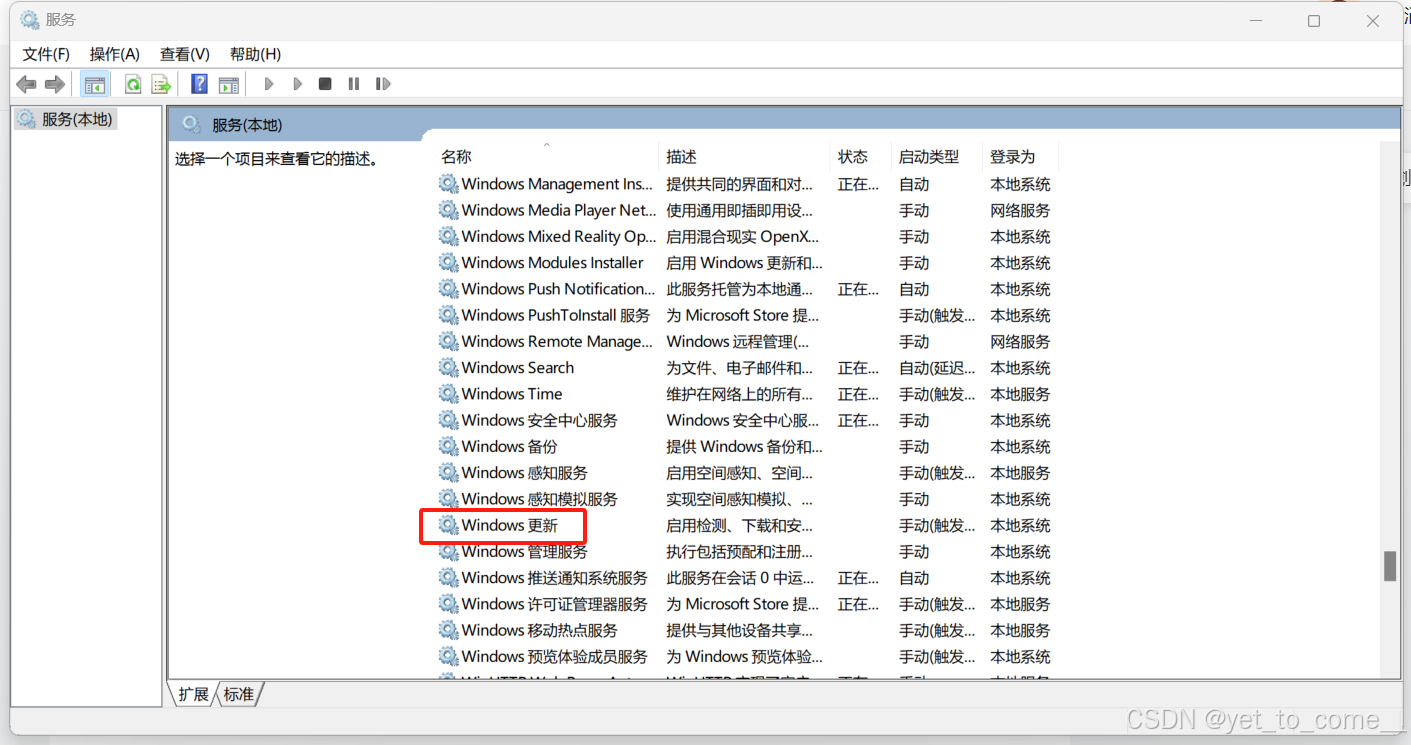
Task: Open the 帮助(H) menu
Action: pyautogui.click(x=255, y=54)
